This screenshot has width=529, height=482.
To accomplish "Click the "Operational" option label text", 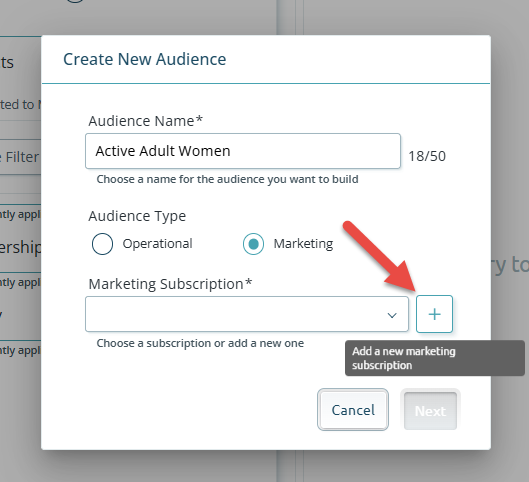I will 158,244.
